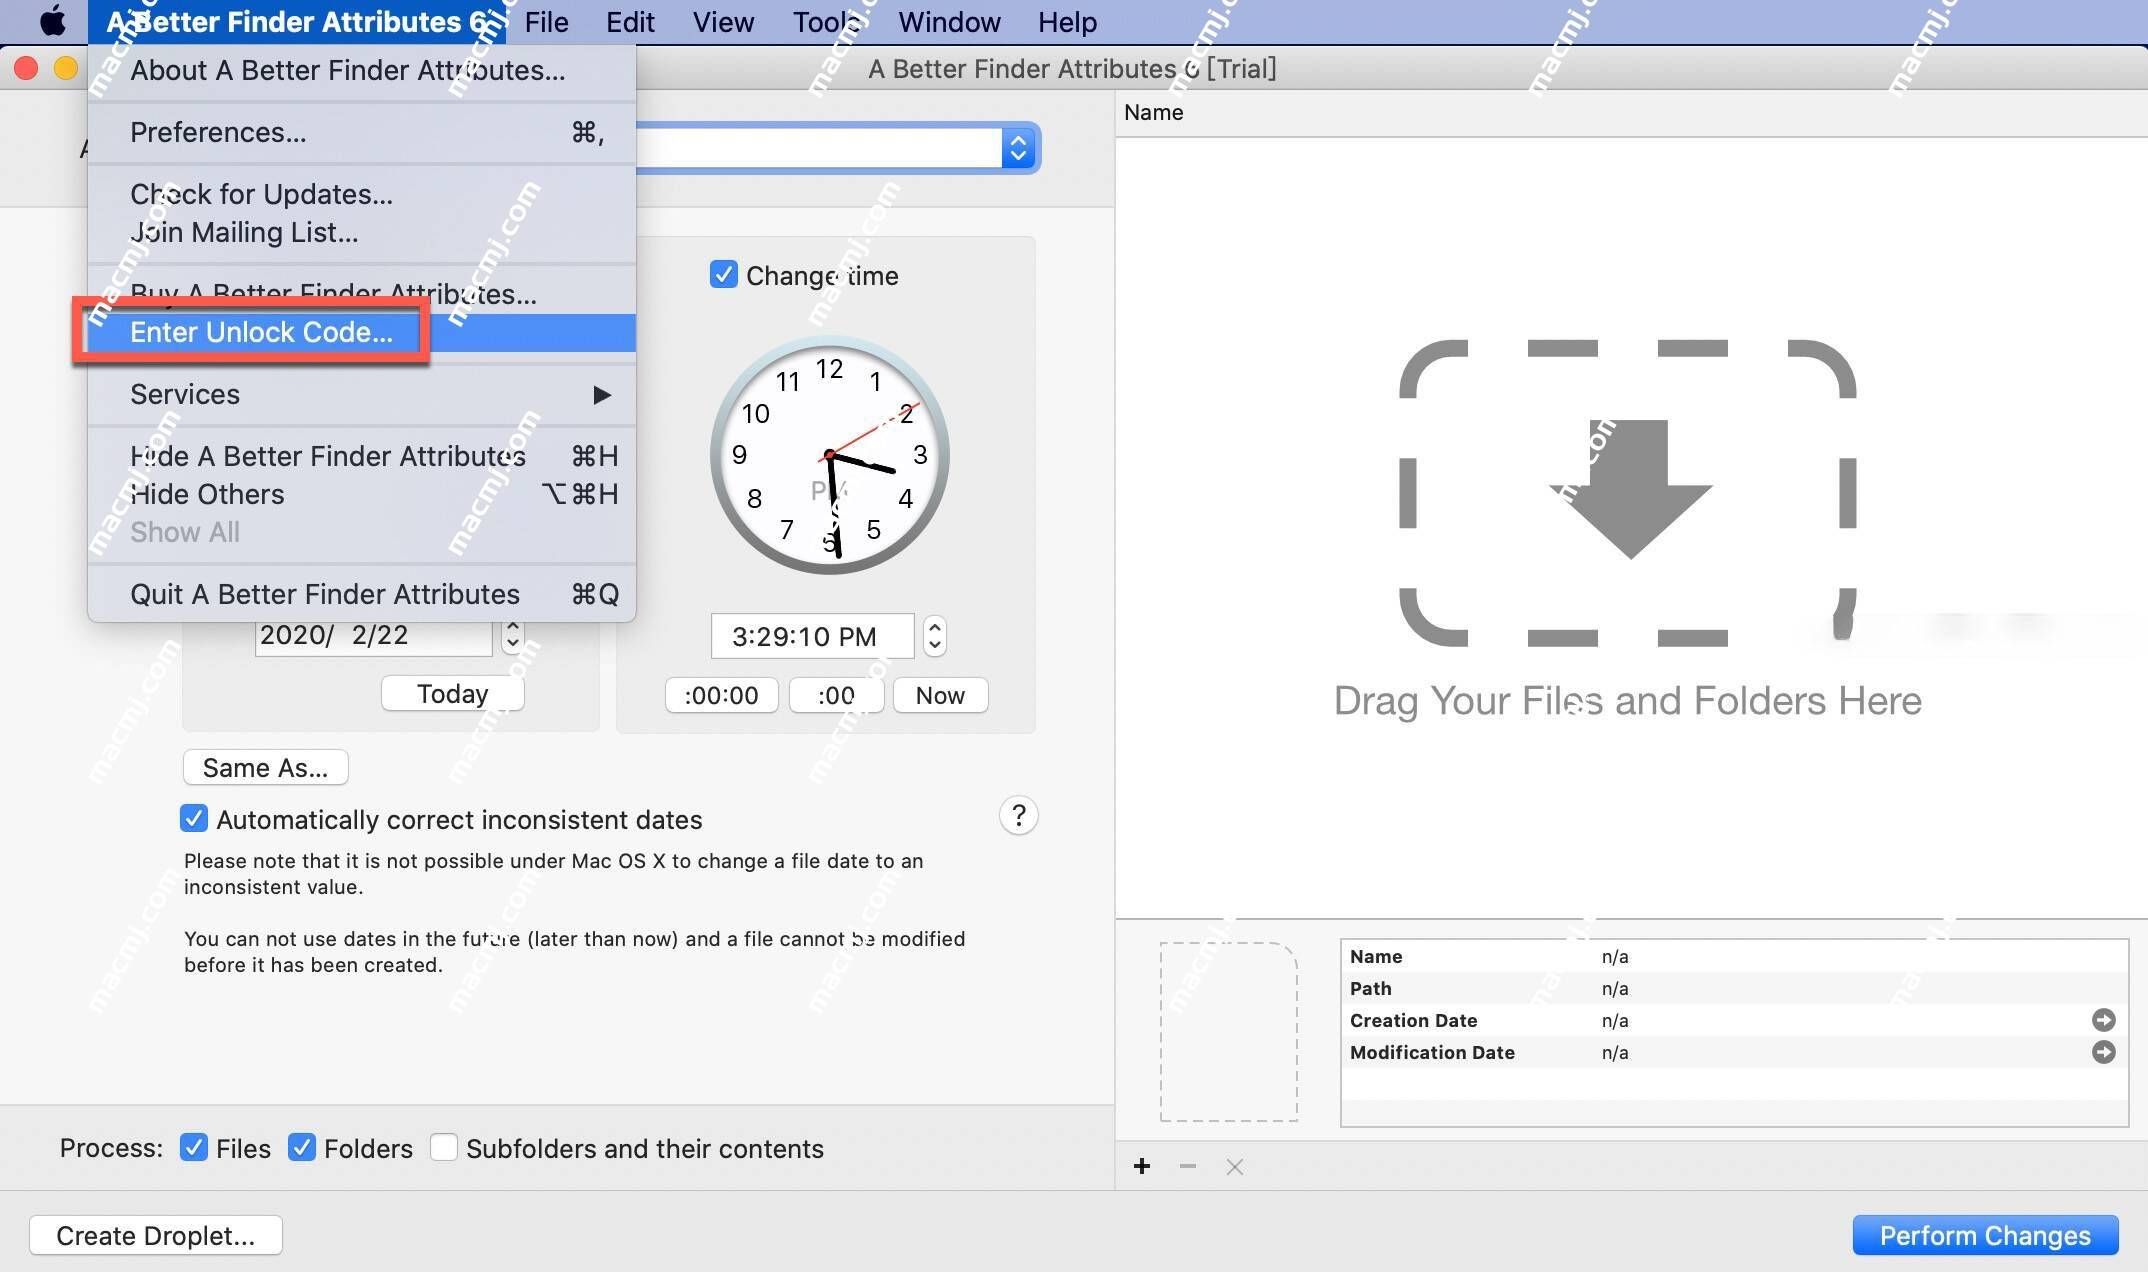
Task: Click the minus icon to remove file
Action: (1188, 1166)
